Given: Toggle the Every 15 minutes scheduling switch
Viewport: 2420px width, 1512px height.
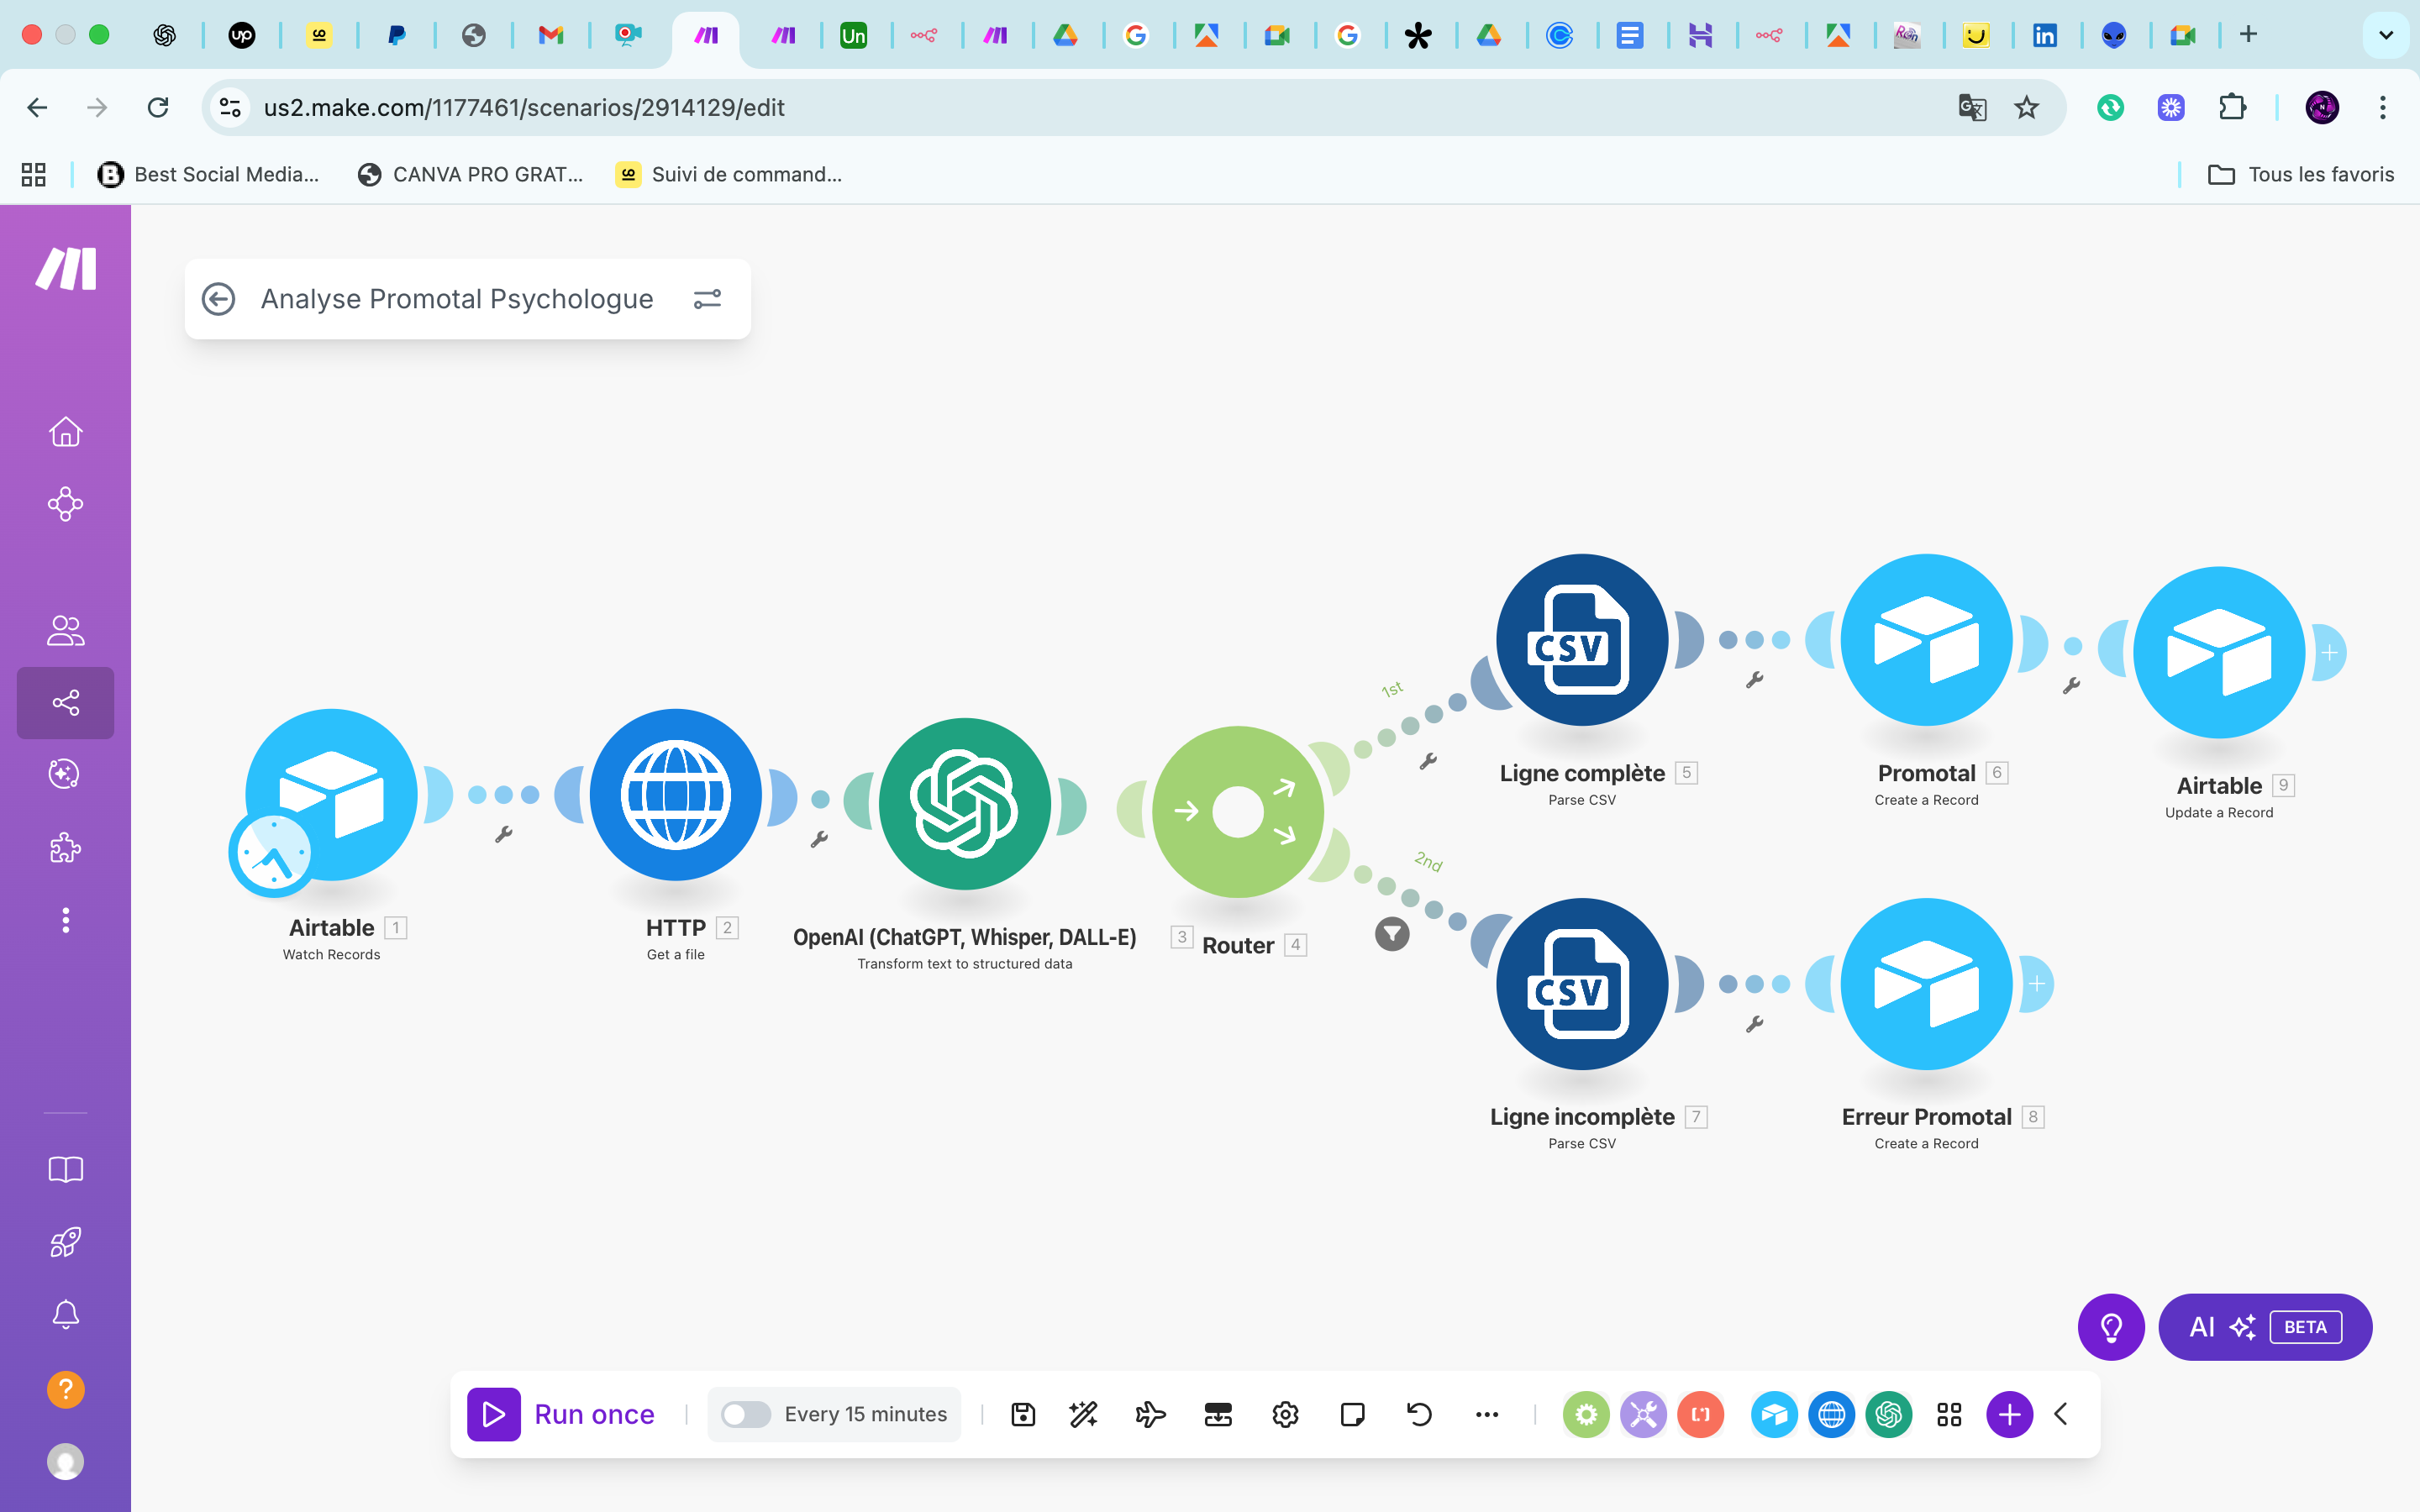Looking at the screenshot, I should 746,1414.
